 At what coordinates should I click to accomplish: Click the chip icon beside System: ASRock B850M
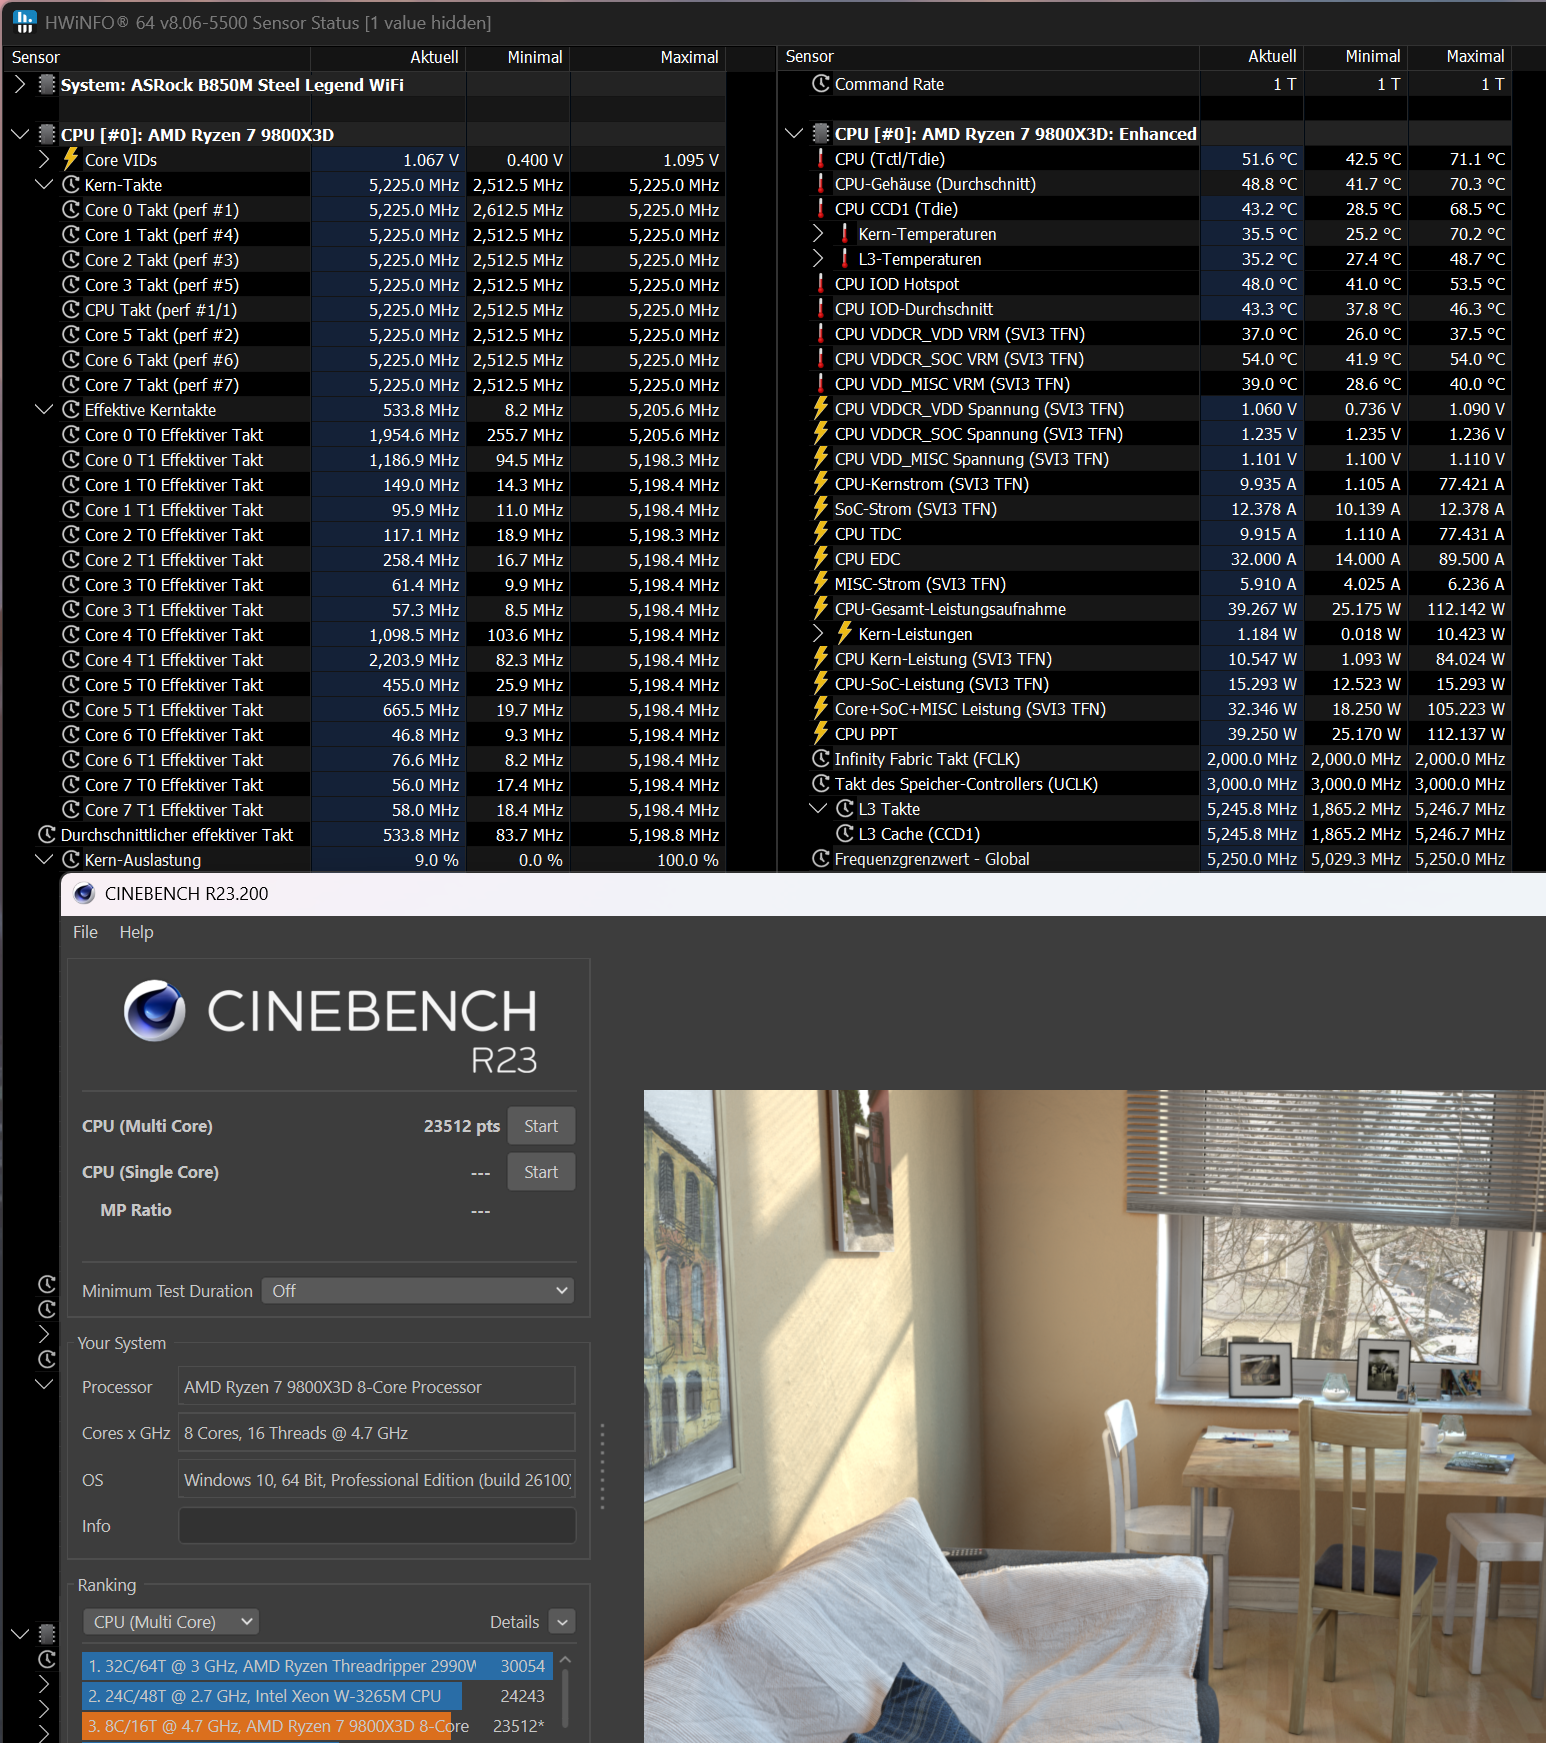point(46,84)
